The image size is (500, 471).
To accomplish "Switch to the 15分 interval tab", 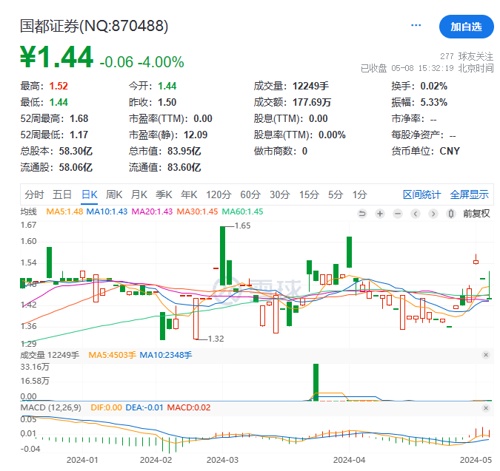I will 309,195.
